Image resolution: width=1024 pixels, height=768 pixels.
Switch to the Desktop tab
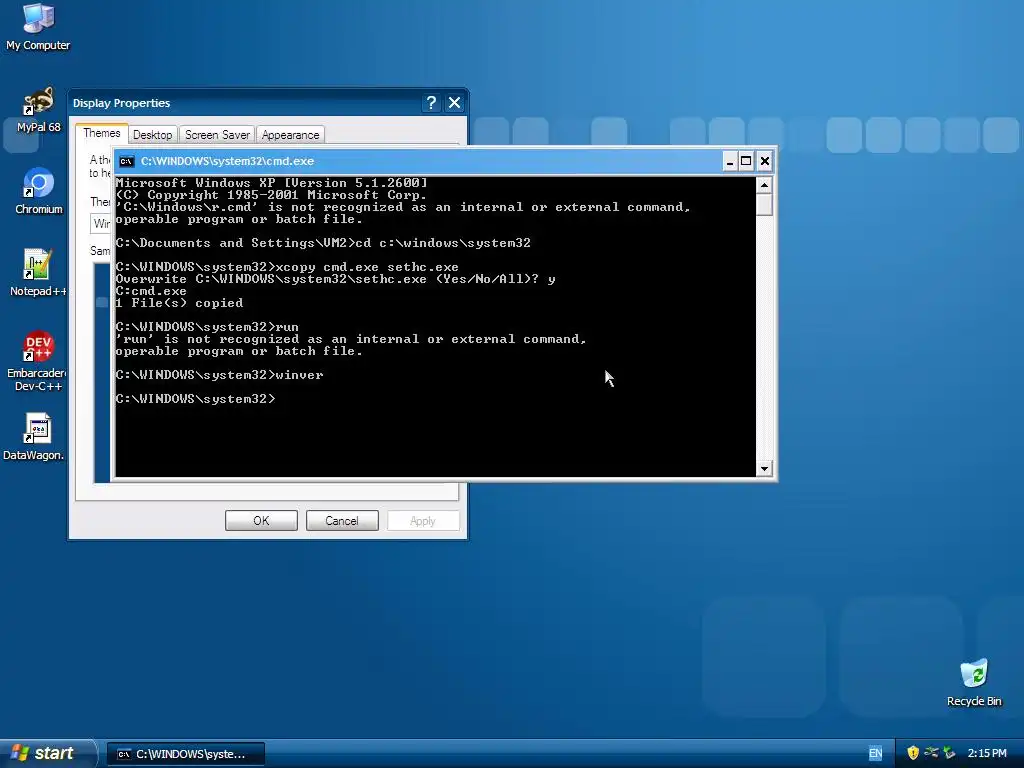pyautogui.click(x=152, y=135)
